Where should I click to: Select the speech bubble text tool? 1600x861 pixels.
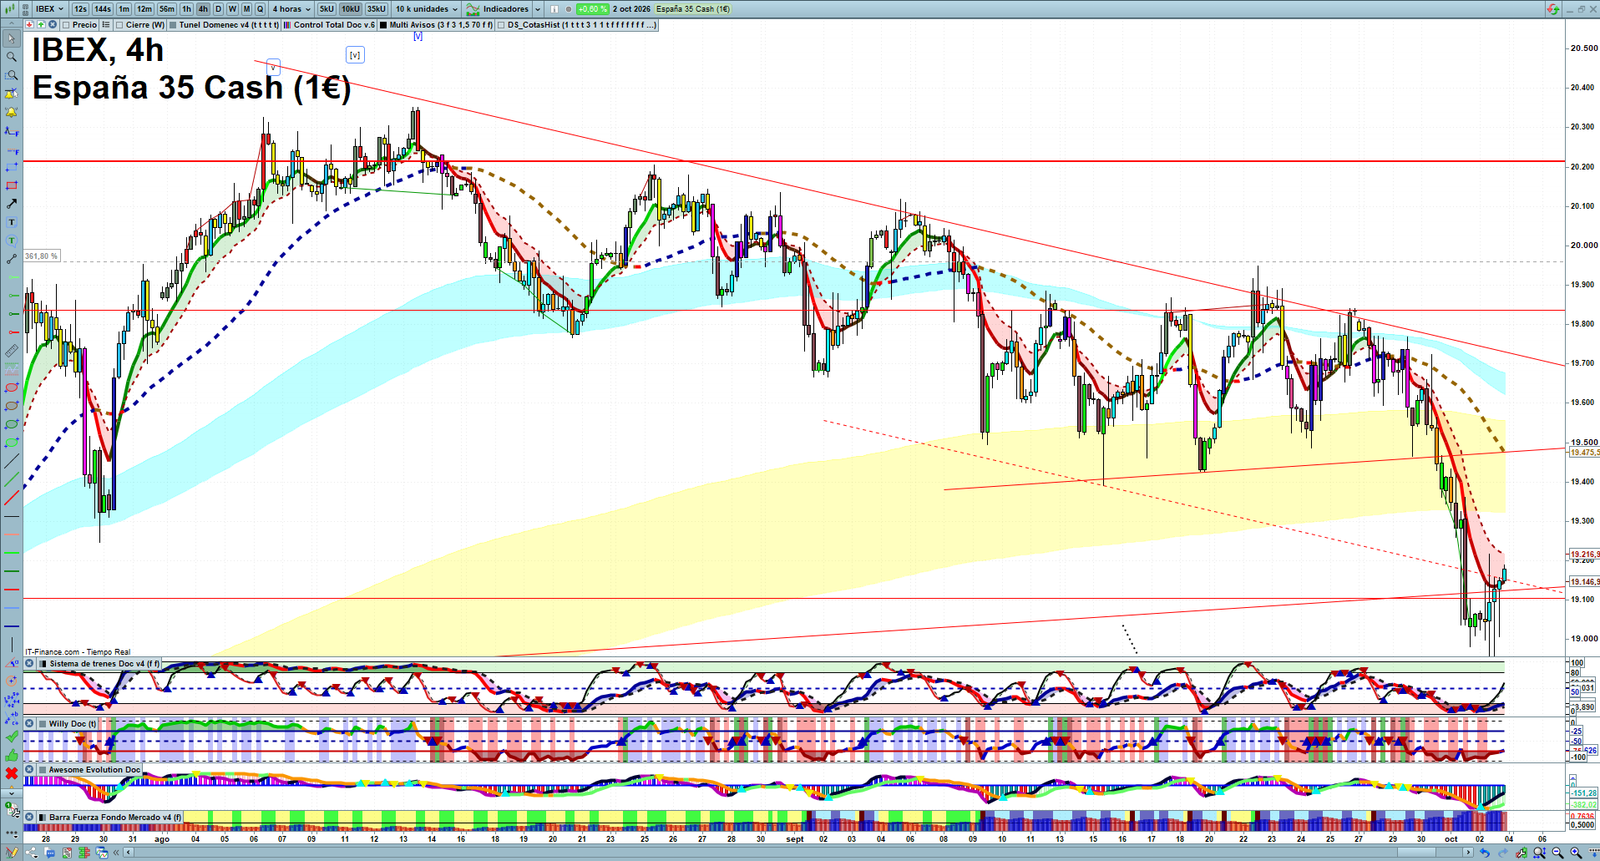click(12, 241)
